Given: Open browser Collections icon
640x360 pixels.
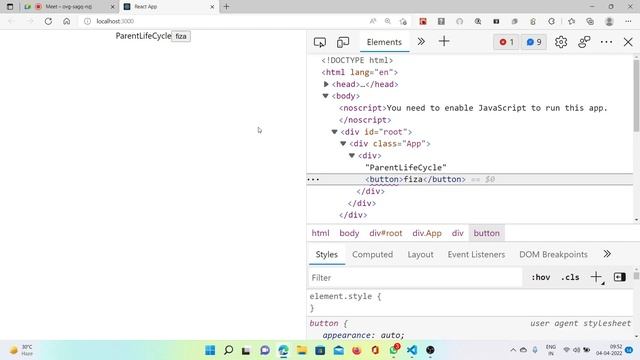Looking at the screenshot, I should click(590, 21).
